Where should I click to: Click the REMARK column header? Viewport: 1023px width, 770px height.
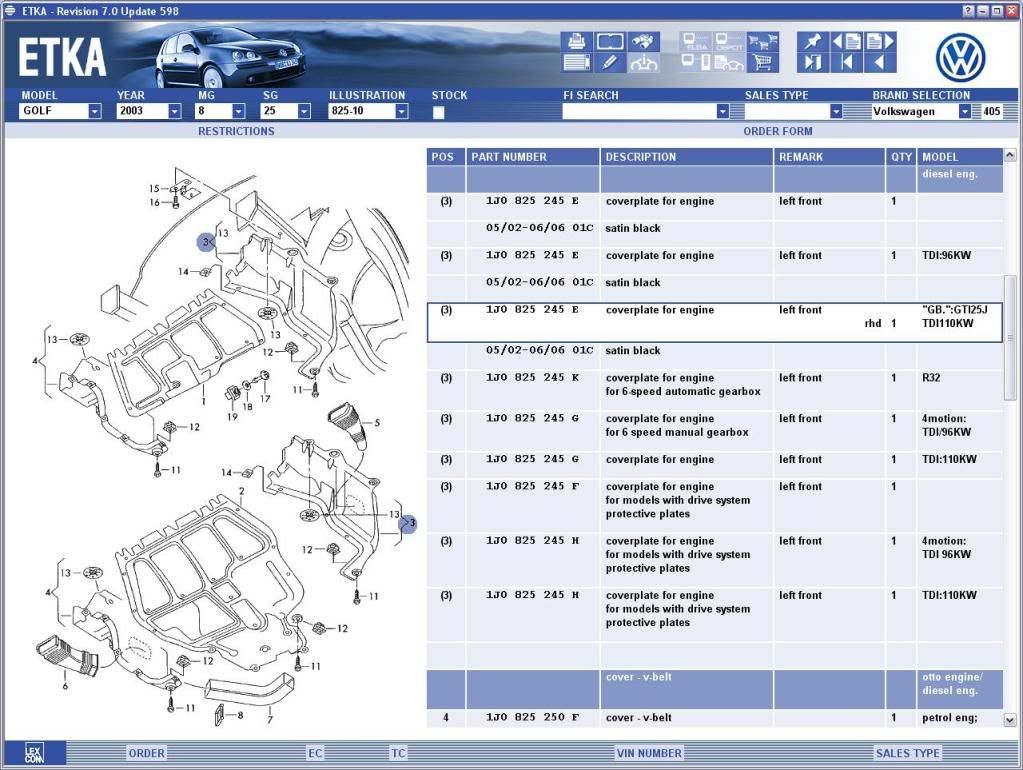tap(829, 157)
